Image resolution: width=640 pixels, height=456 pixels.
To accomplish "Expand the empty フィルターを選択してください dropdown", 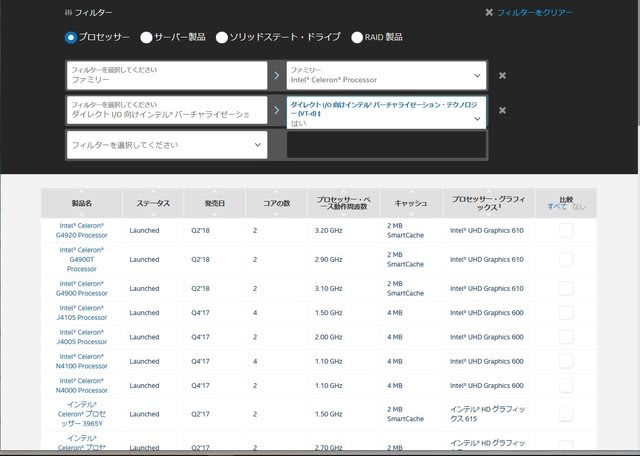I will tap(167, 145).
